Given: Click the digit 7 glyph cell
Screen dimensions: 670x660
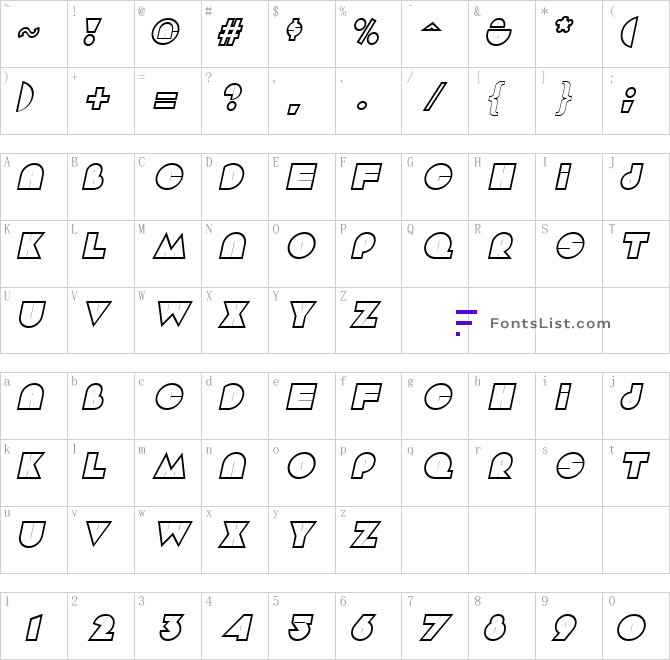Looking at the screenshot, I should (x=435, y=626).
